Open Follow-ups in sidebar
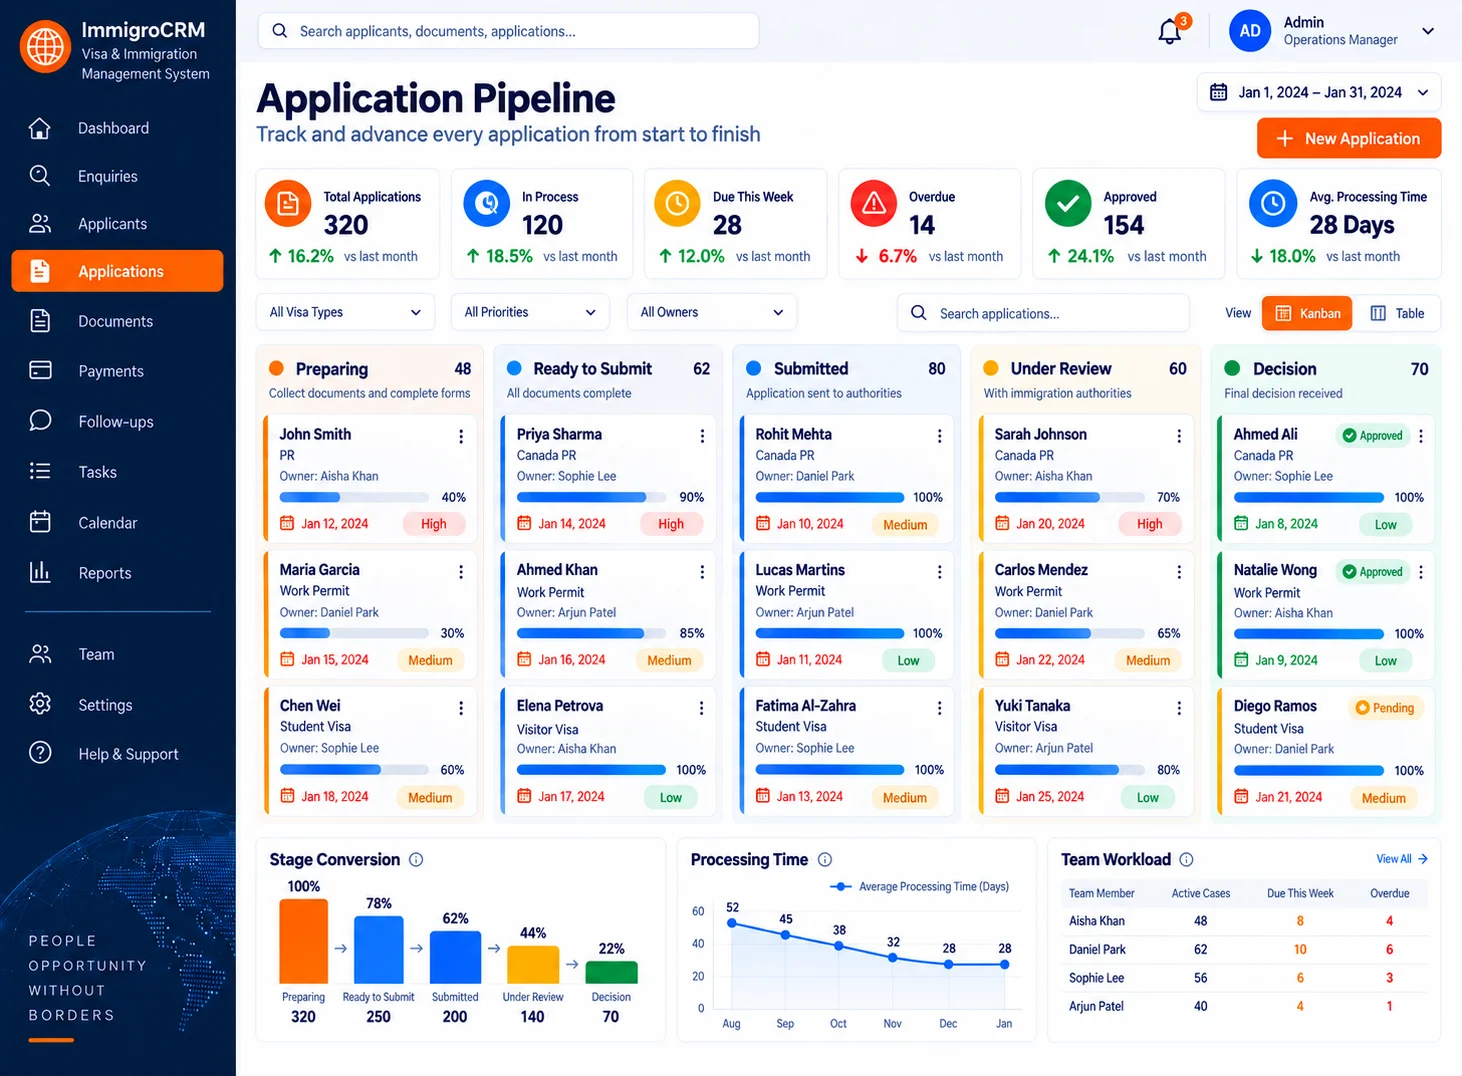The height and width of the screenshot is (1076, 1462). (117, 422)
